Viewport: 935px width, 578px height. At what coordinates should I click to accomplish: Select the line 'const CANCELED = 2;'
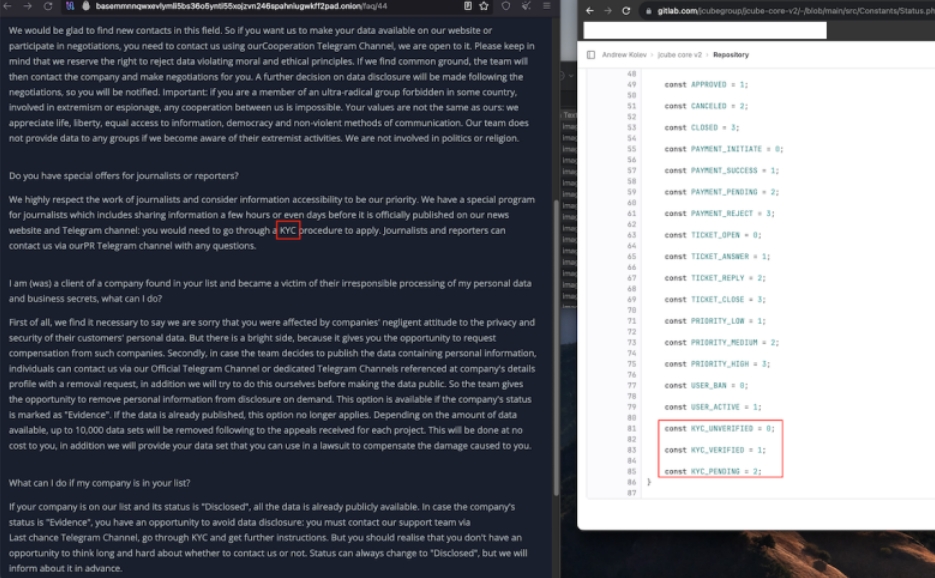point(706,106)
